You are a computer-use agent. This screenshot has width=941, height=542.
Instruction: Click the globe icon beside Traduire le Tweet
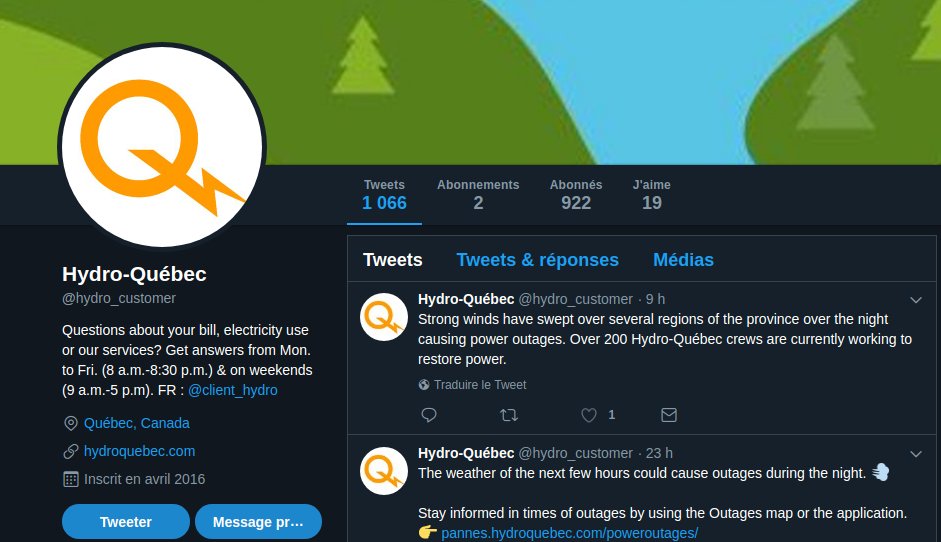point(424,385)
